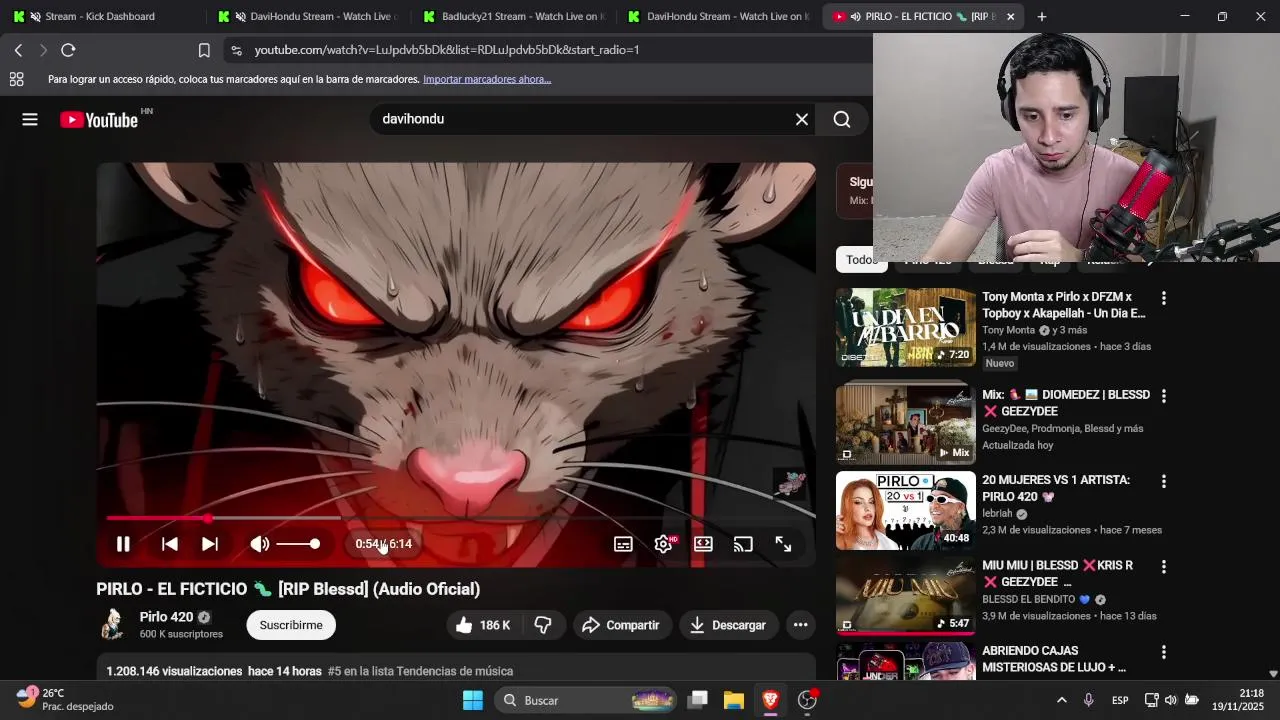Click the youtube.com URL address bar
Viewport: 1280px width, 720px height.
(x=447, y=50)
